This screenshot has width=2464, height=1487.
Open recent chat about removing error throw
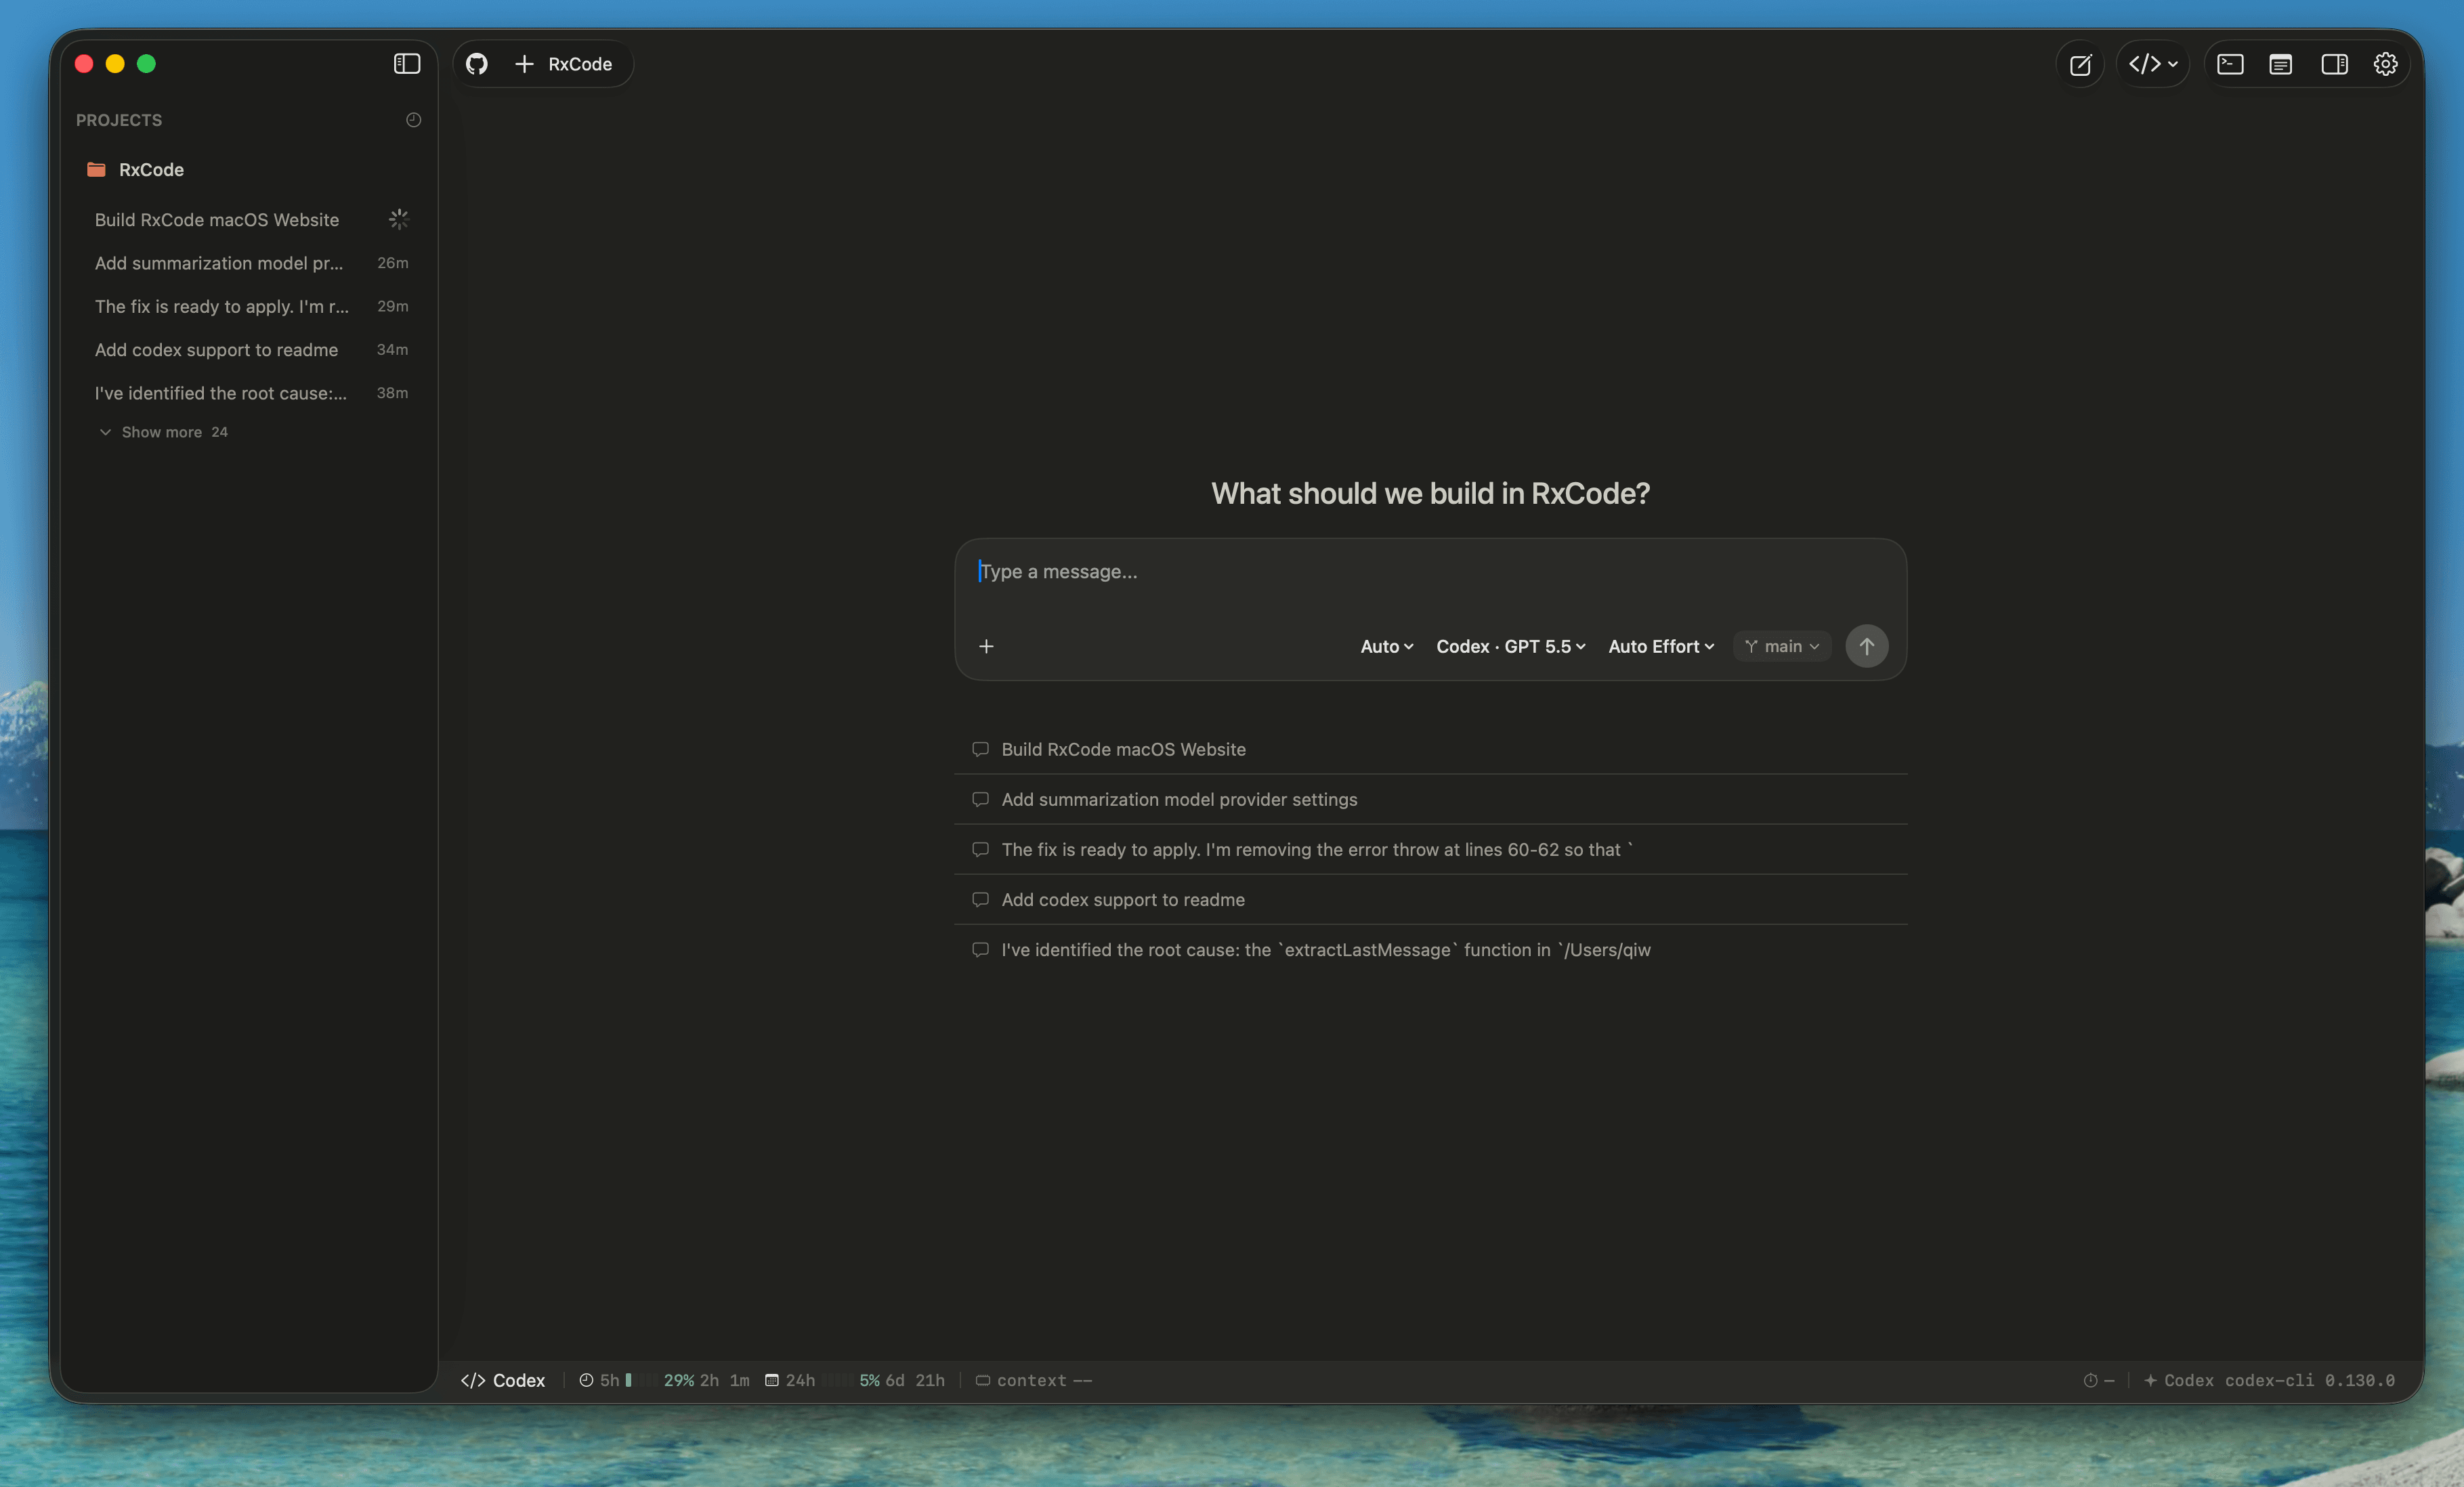click(1430, 849)
